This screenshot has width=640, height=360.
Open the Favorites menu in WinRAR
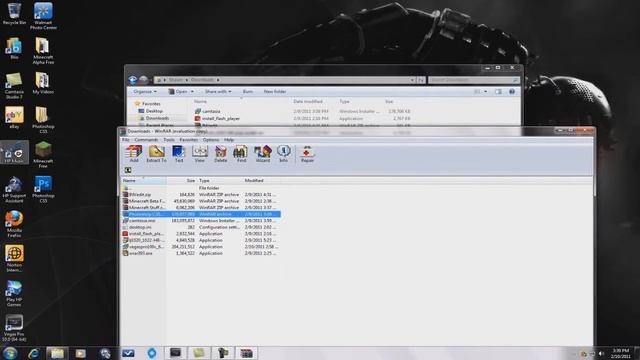pos(189,140)
